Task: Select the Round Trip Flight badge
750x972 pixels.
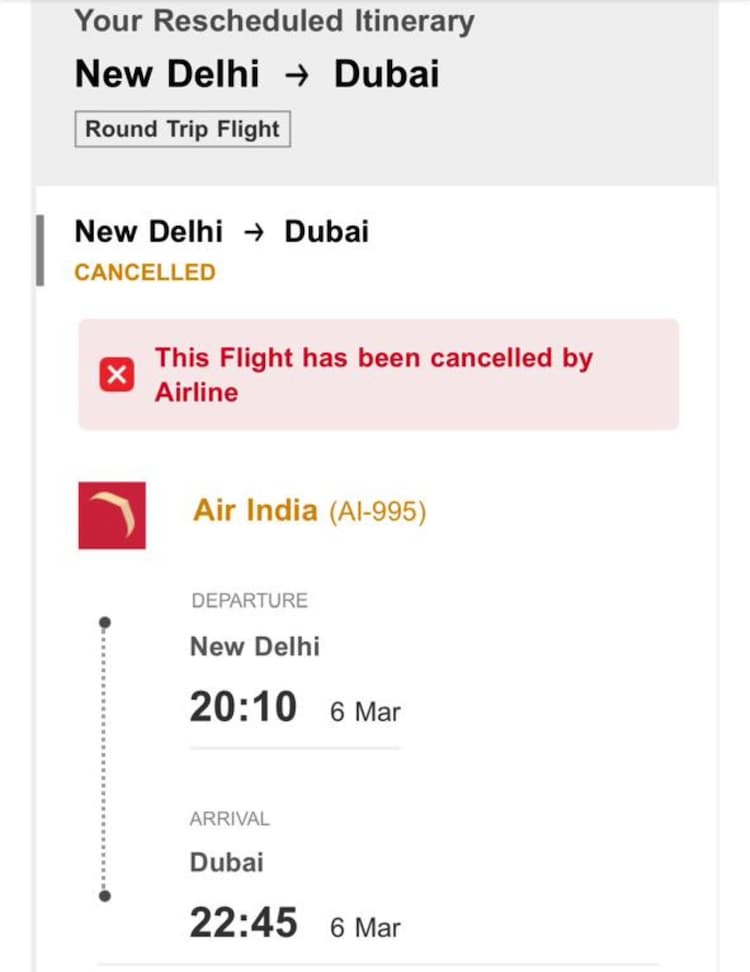Action: pyautogui.click(x=182, y=129)
